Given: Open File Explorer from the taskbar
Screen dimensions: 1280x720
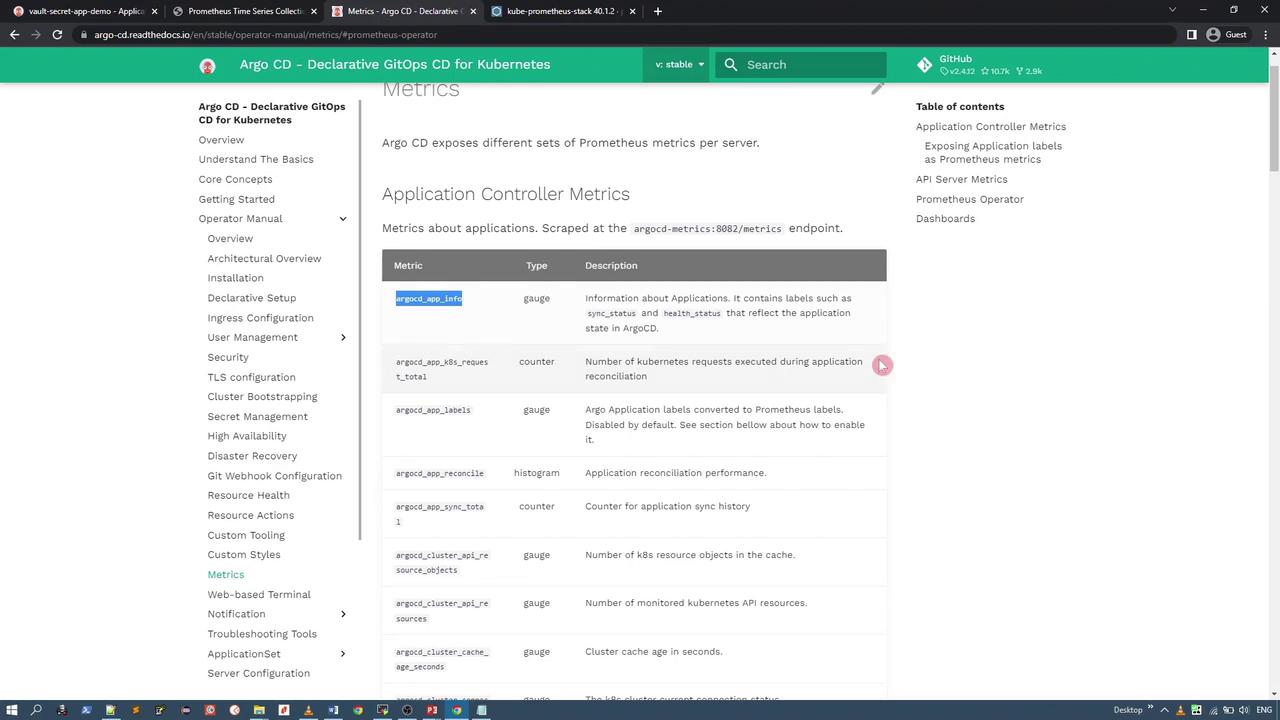Looking at the screenshot, I should 259,710.
